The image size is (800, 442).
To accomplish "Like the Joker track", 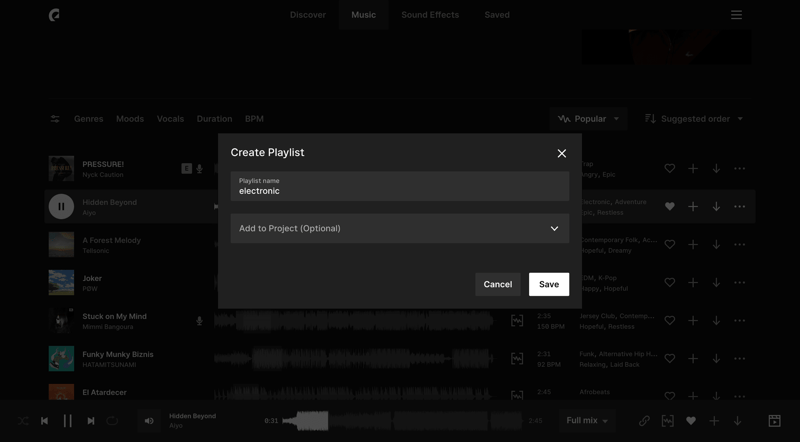I will click(670, 283).
